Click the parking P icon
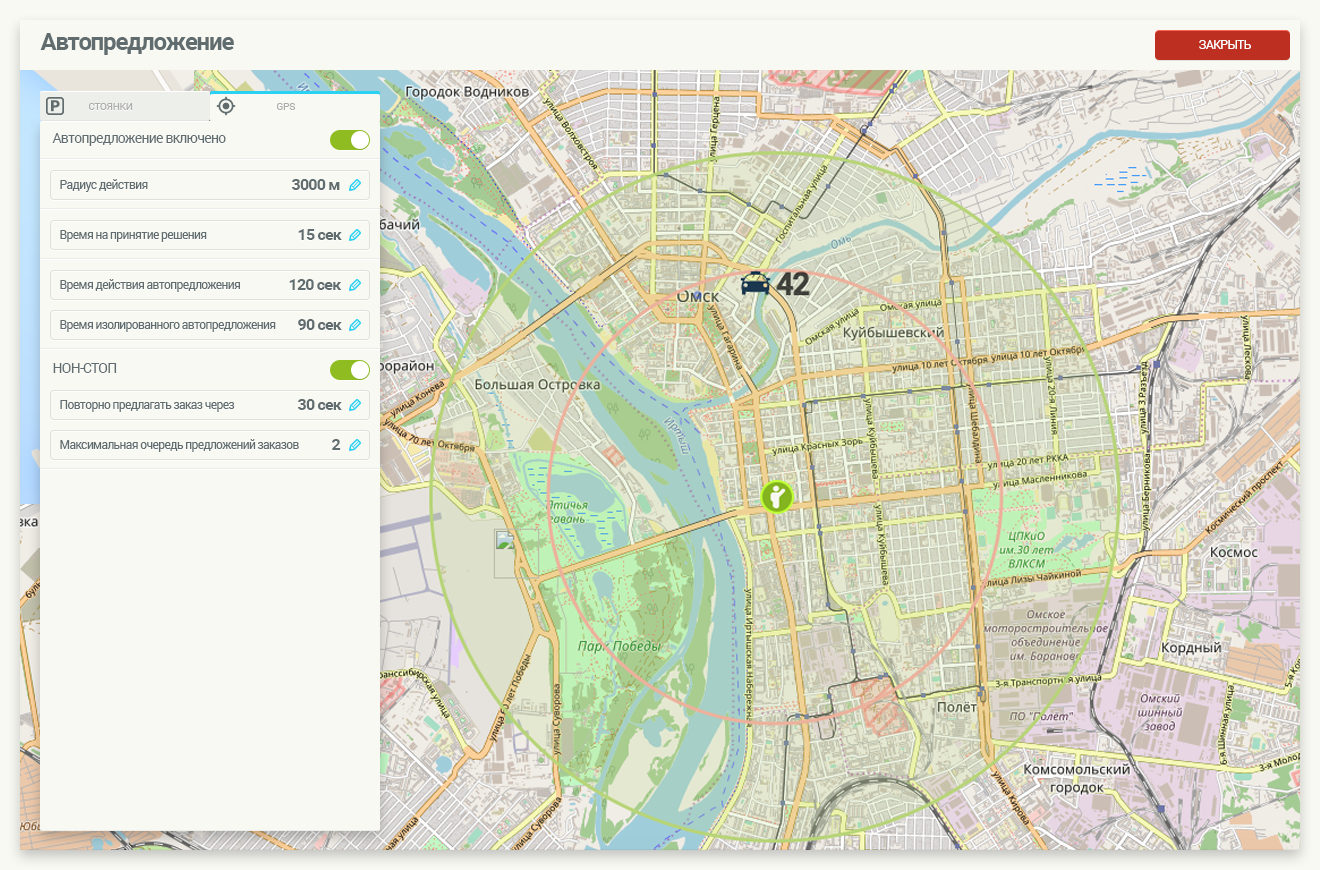 click(56, 106)
